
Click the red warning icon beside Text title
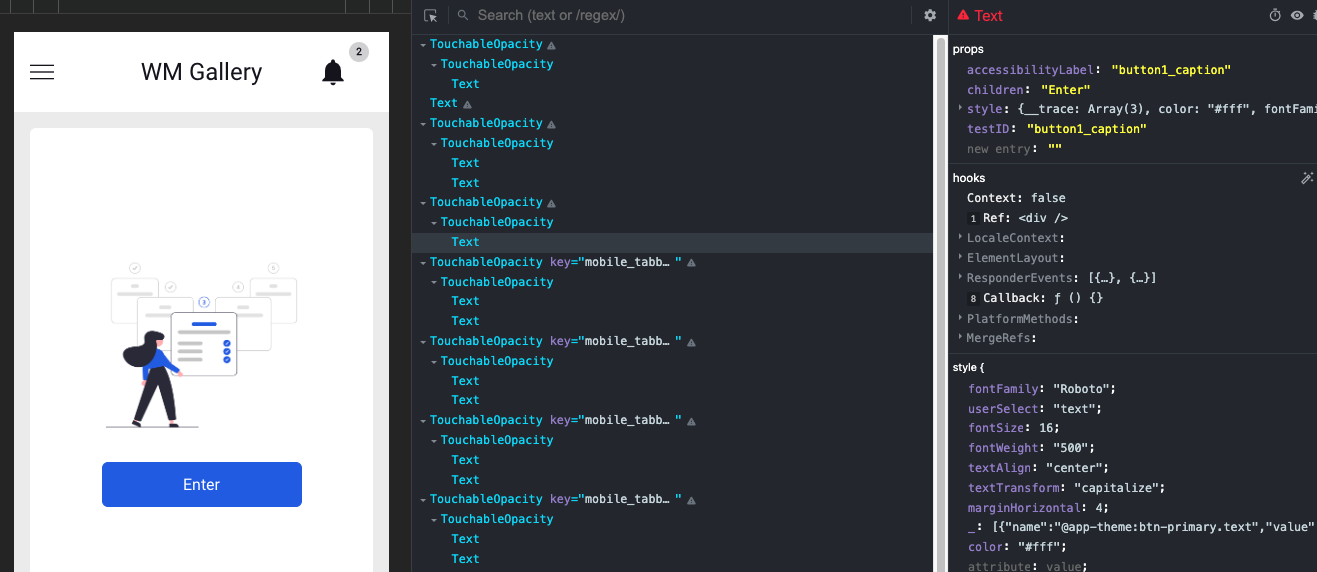click(x=963, y=15)
